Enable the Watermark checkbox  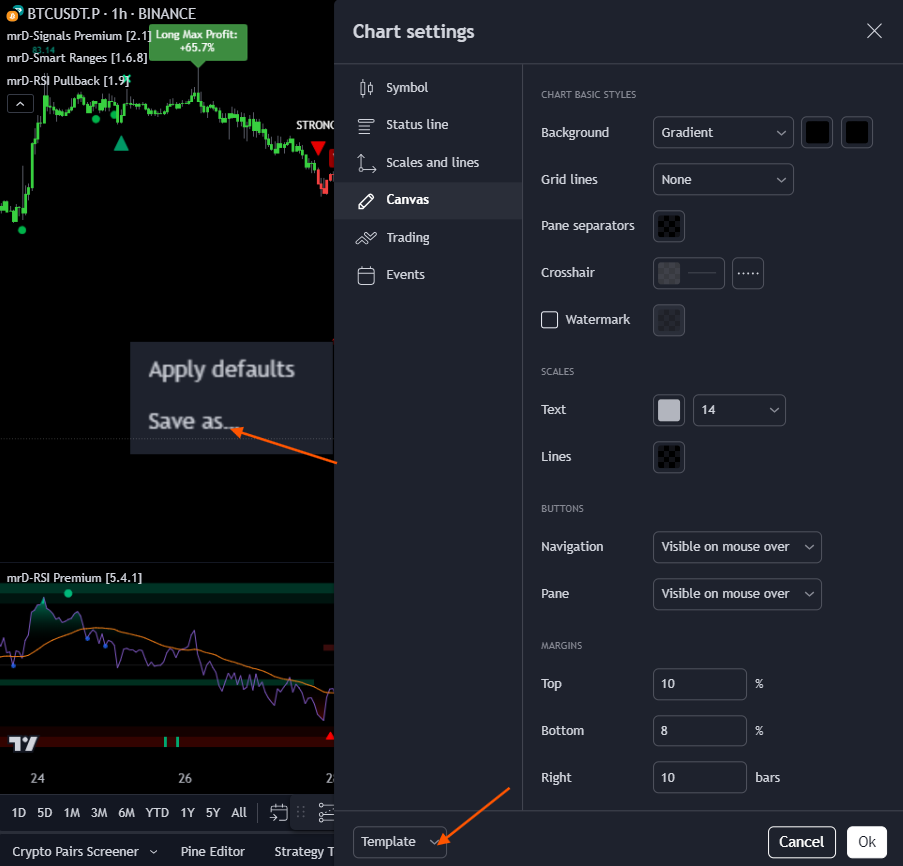(549, 320)
